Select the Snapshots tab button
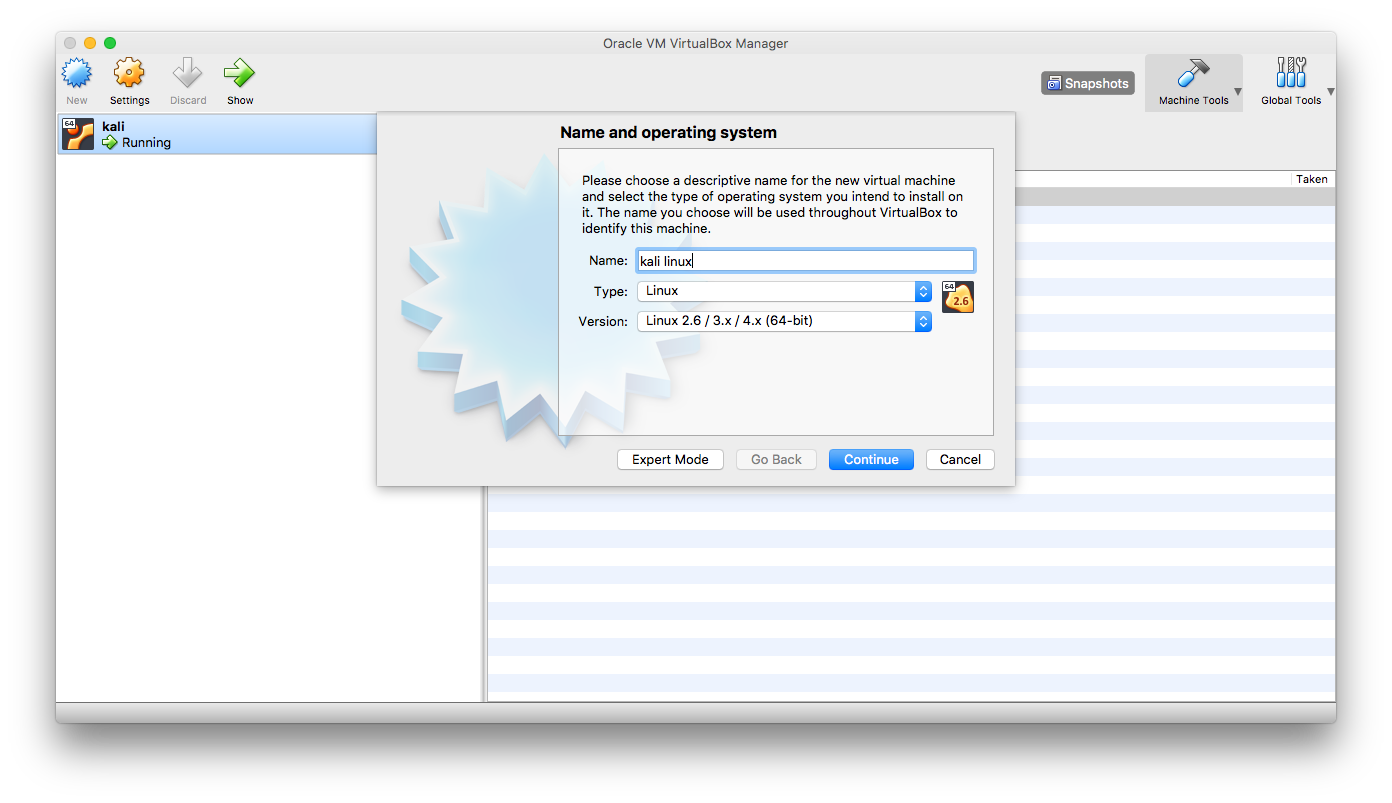The width and height of the screenshot is (1392, 803). point(1087,83)
